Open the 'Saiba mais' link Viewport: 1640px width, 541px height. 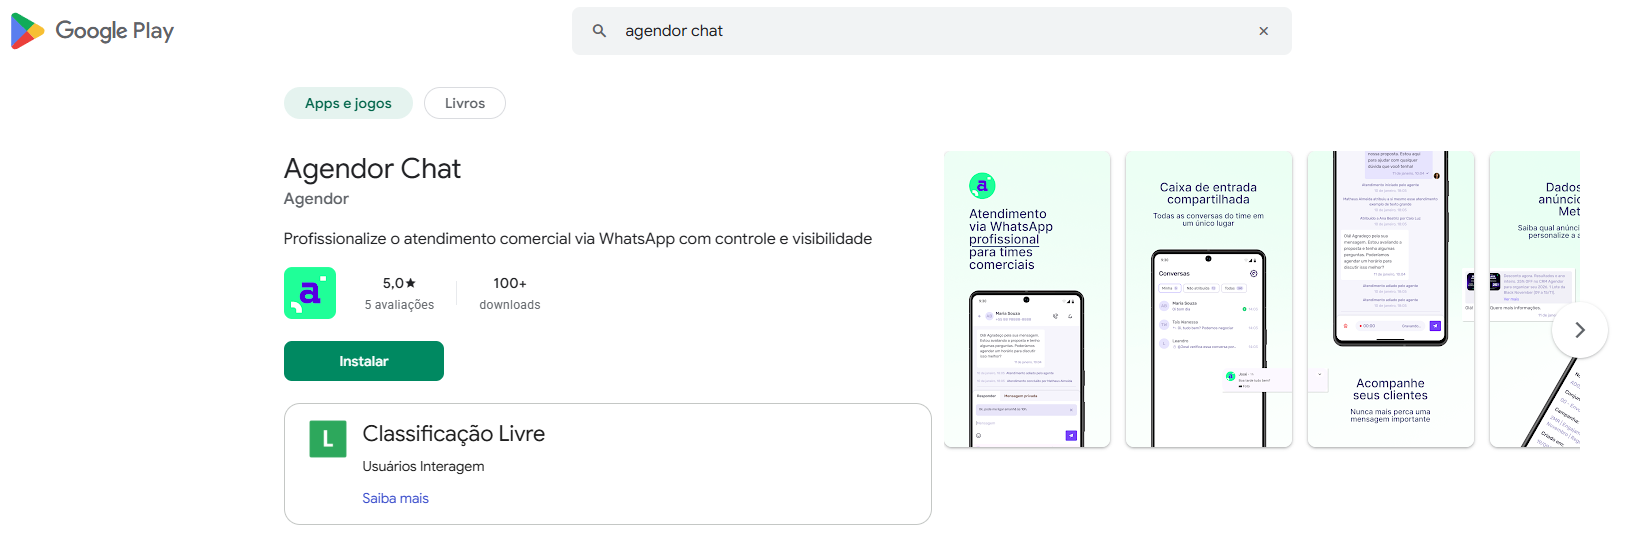pyautogui.click(x=395, y=498)
